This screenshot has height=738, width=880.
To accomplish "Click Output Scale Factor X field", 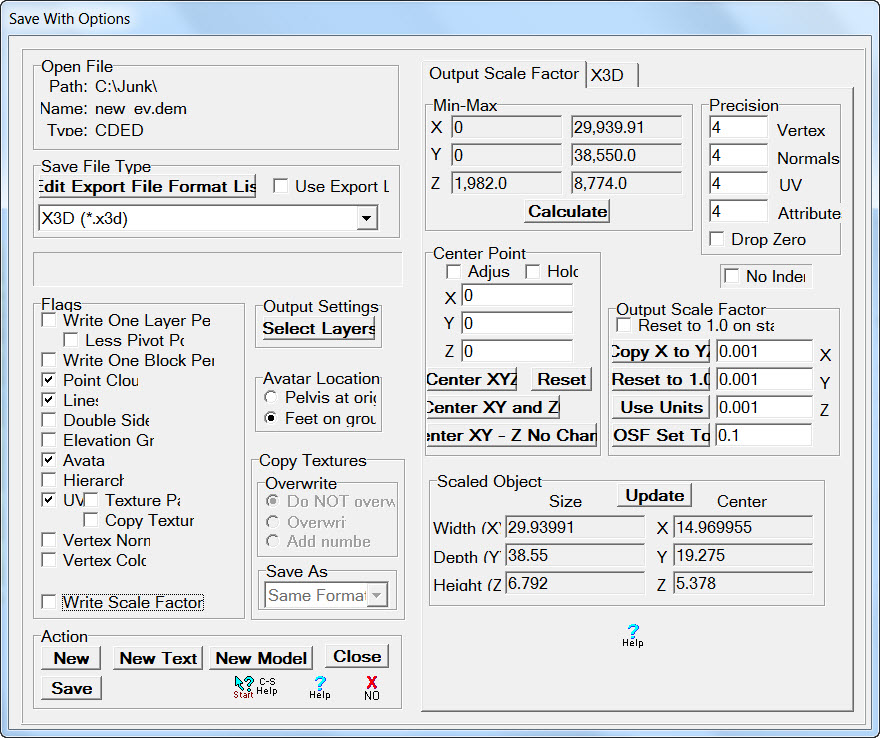I will [x=764, y=351].
